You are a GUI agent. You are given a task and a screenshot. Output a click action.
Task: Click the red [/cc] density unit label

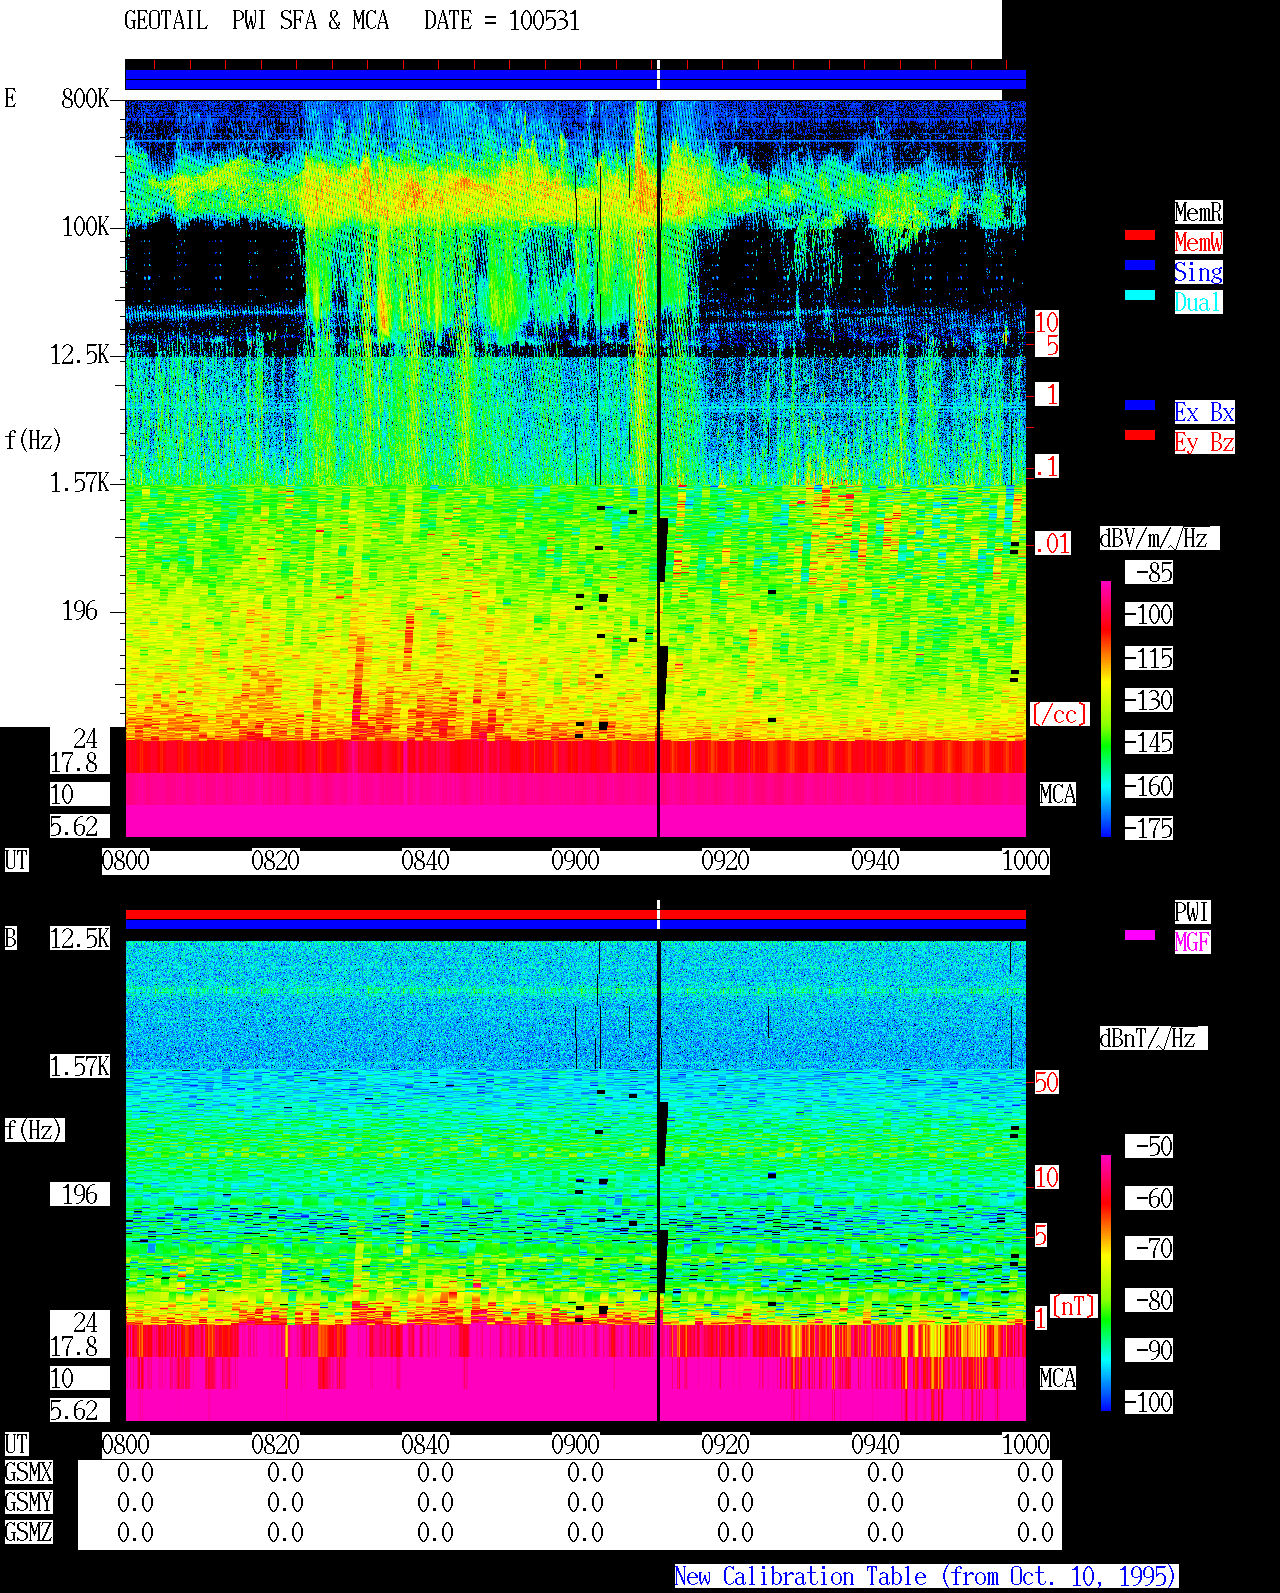pos(1059,714)
